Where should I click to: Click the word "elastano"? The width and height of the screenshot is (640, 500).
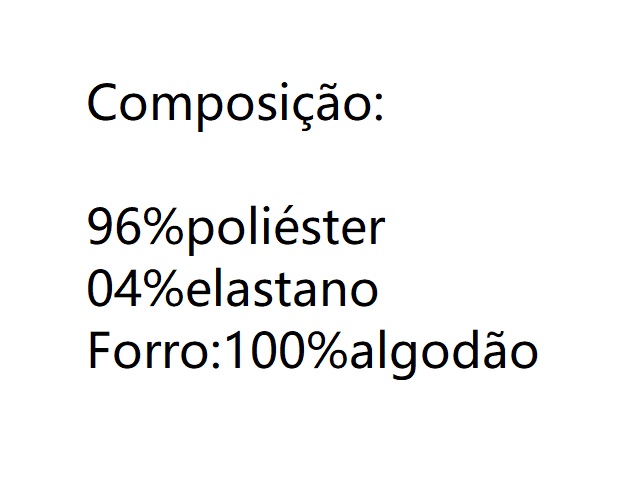(282, 291)
